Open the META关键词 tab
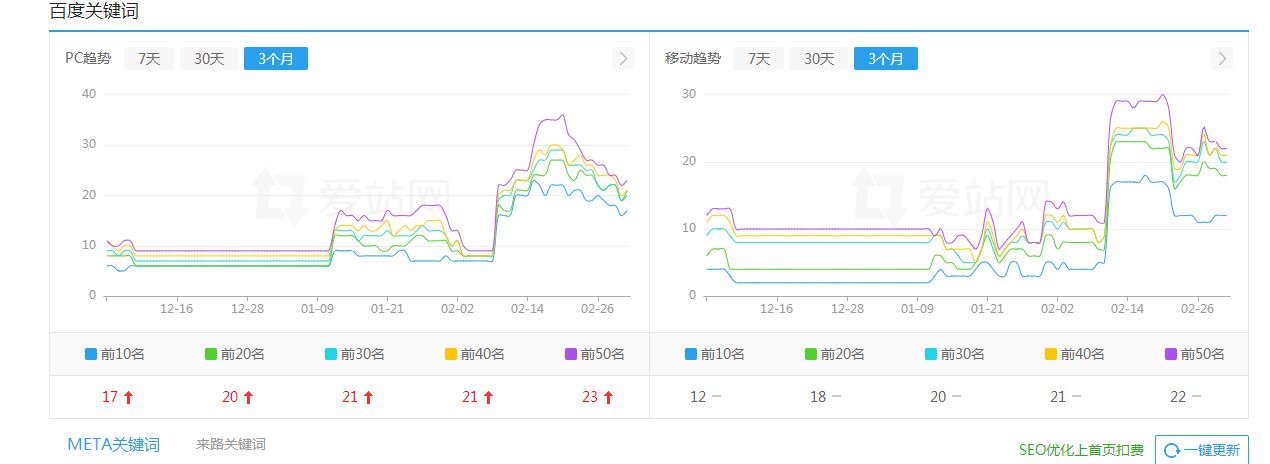 tap(113, 445)
